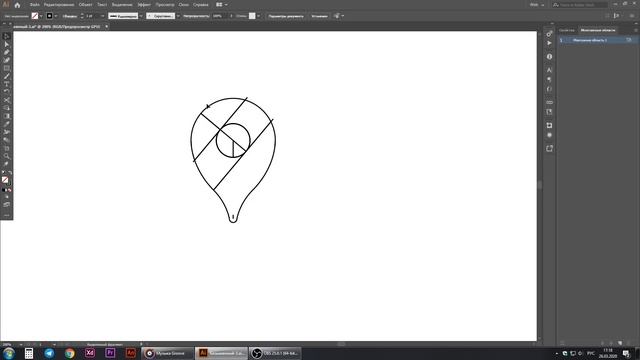Click the graphic style swatch
Screen dimensions: 640x360
click(252, 16)
